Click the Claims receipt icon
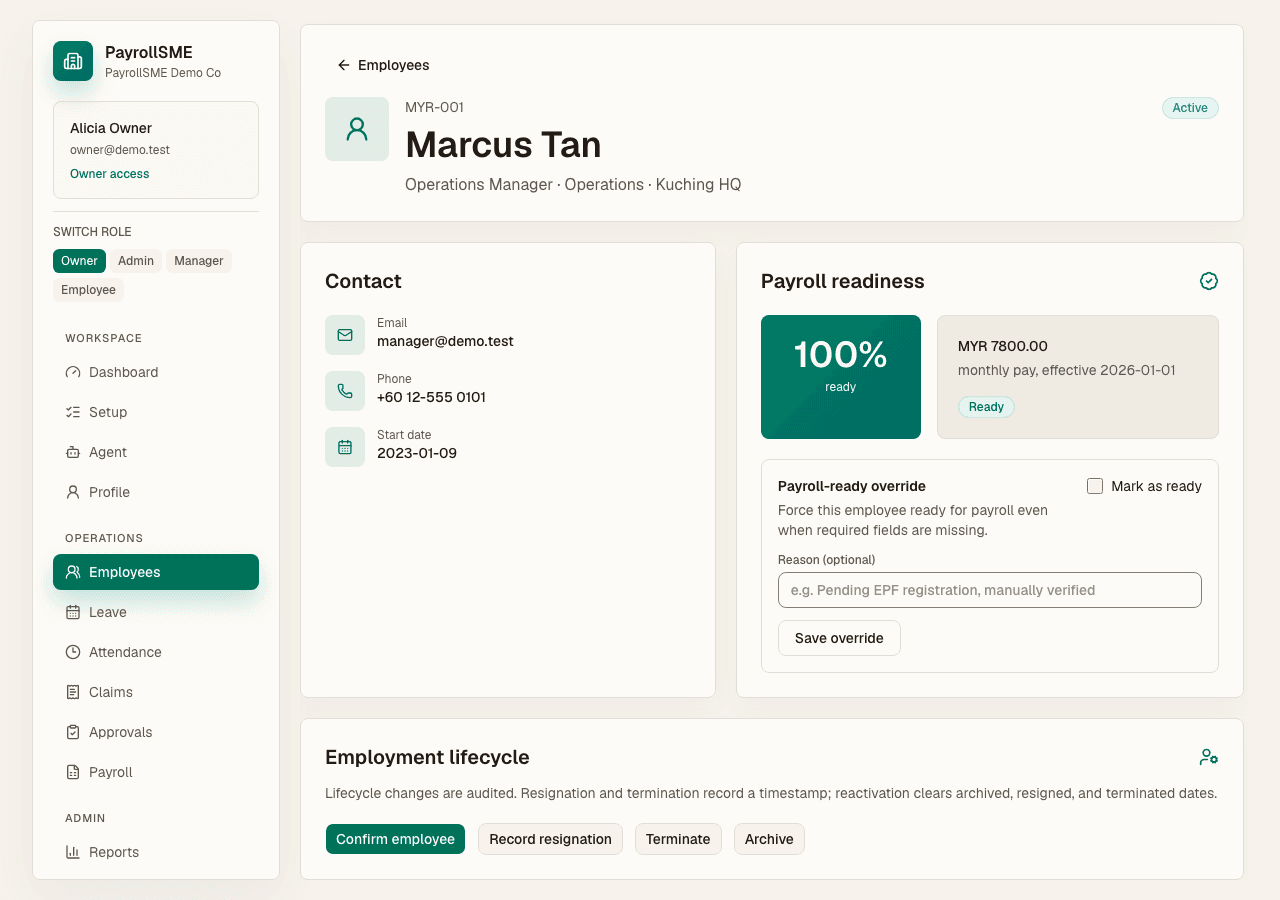 (73, 692)
